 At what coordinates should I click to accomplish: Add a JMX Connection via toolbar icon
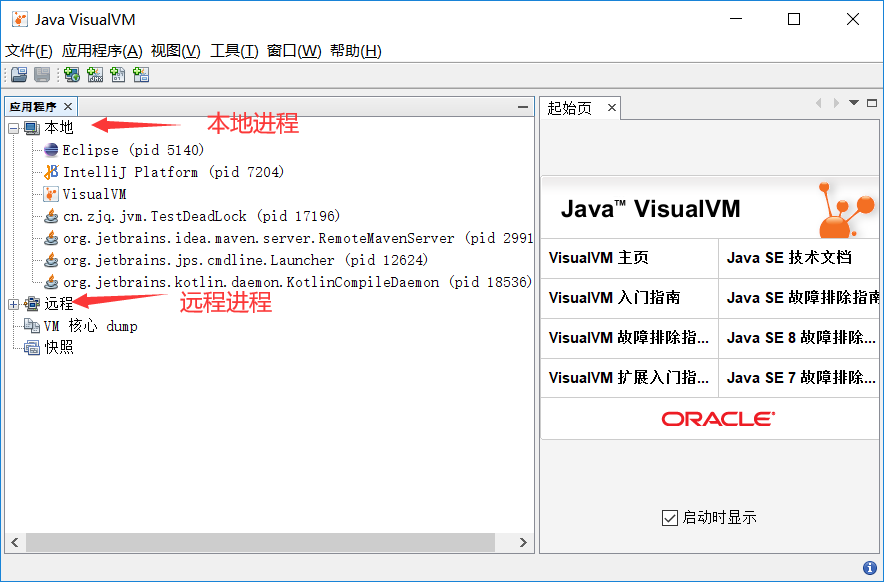pos(95,74)
